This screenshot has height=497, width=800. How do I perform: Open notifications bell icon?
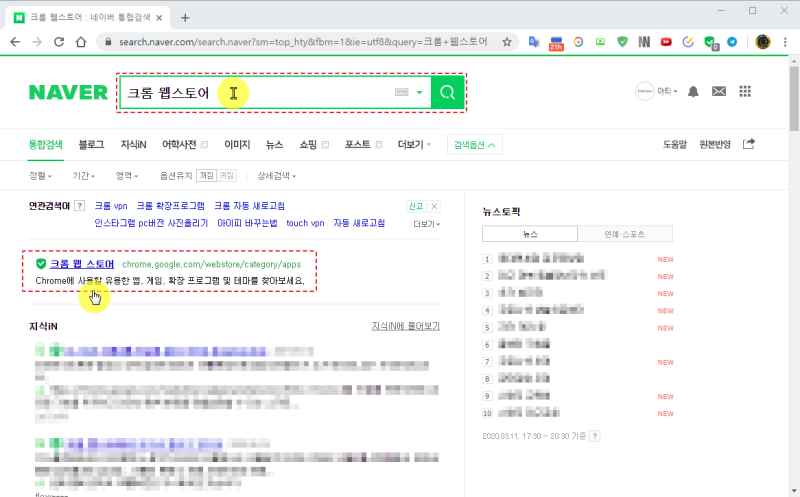click(x=693, y=91)
